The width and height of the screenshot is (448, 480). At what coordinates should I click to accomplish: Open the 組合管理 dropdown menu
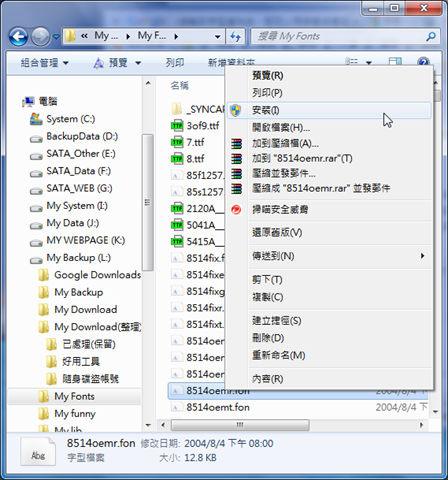point(44,63)
